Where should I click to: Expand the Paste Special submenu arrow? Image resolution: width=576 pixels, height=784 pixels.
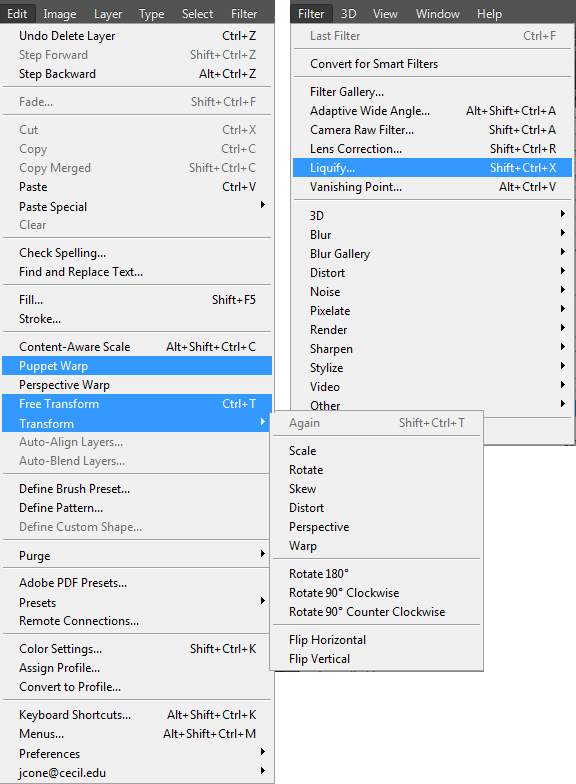click(x=262, y=204)
